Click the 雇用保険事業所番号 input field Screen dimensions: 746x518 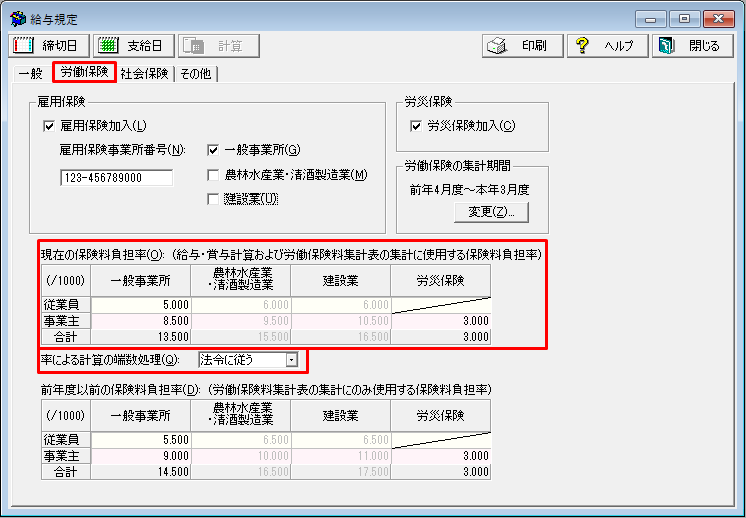coord(116,178)
